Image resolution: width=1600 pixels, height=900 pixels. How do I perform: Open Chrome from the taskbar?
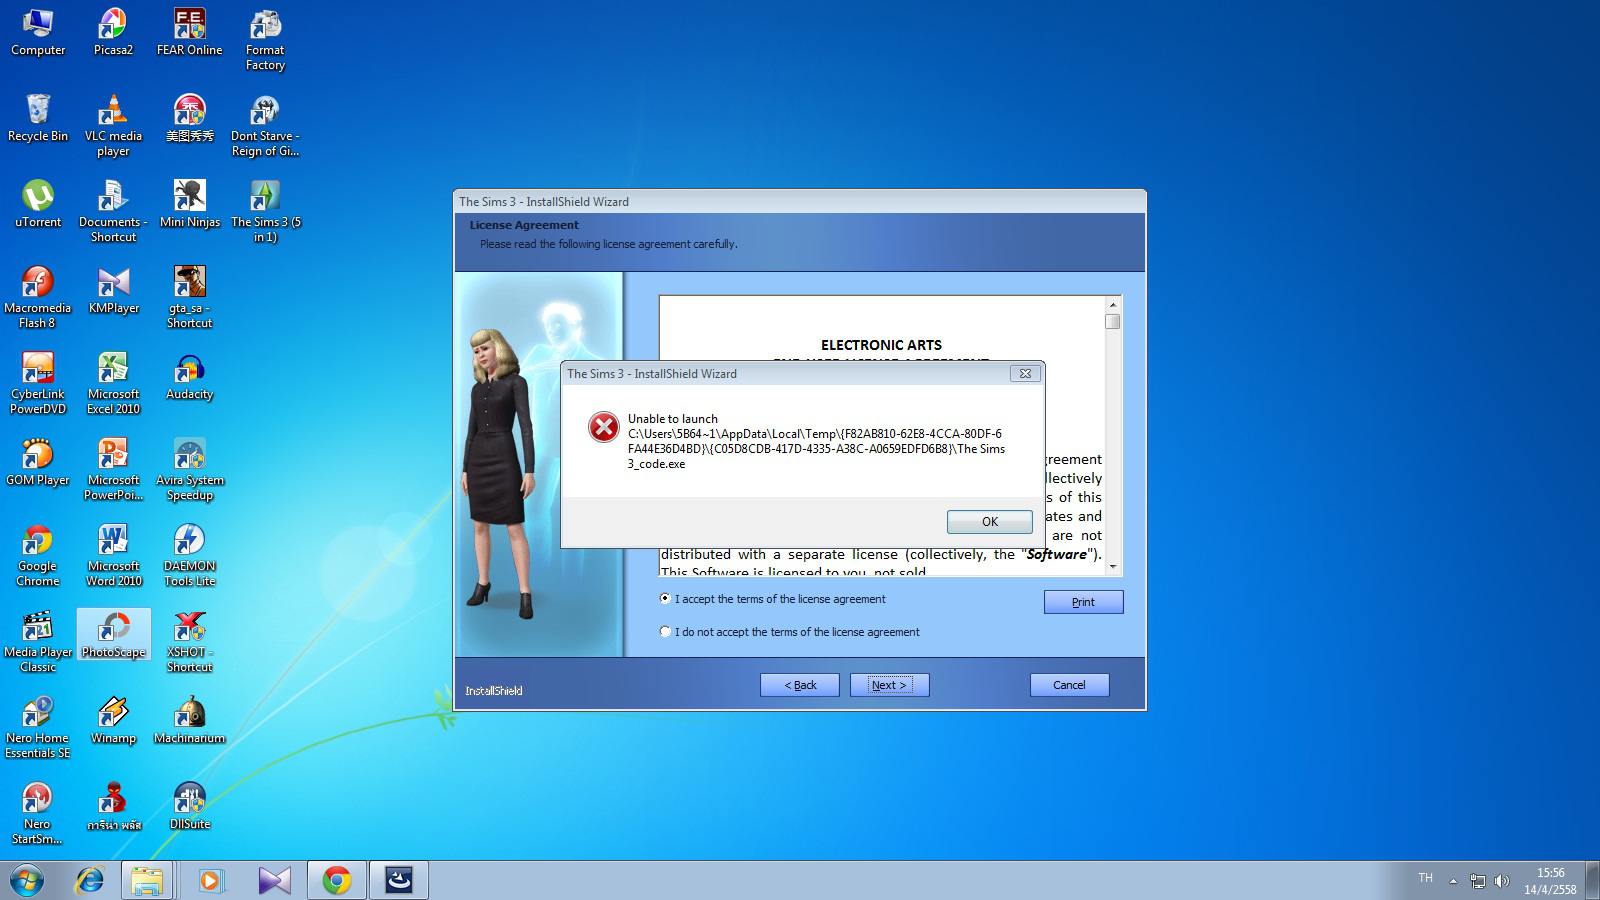point(336,880)
